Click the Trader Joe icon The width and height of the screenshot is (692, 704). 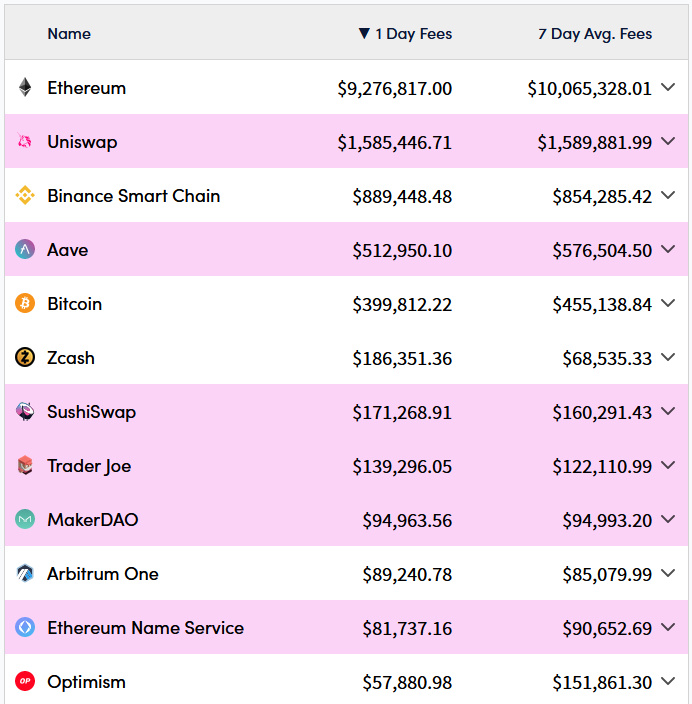(25, 466)
